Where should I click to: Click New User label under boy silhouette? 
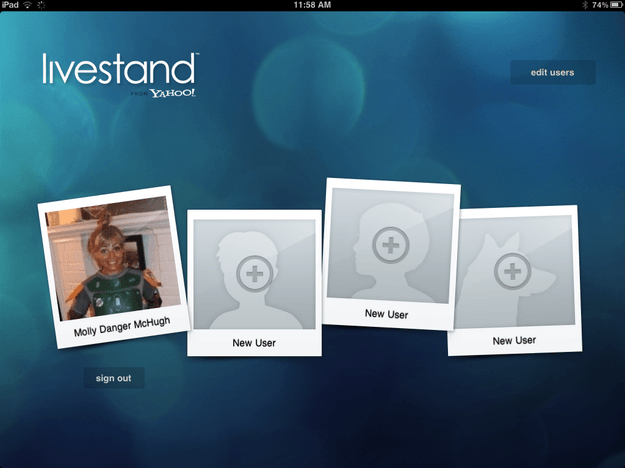[x=254, y=343]
